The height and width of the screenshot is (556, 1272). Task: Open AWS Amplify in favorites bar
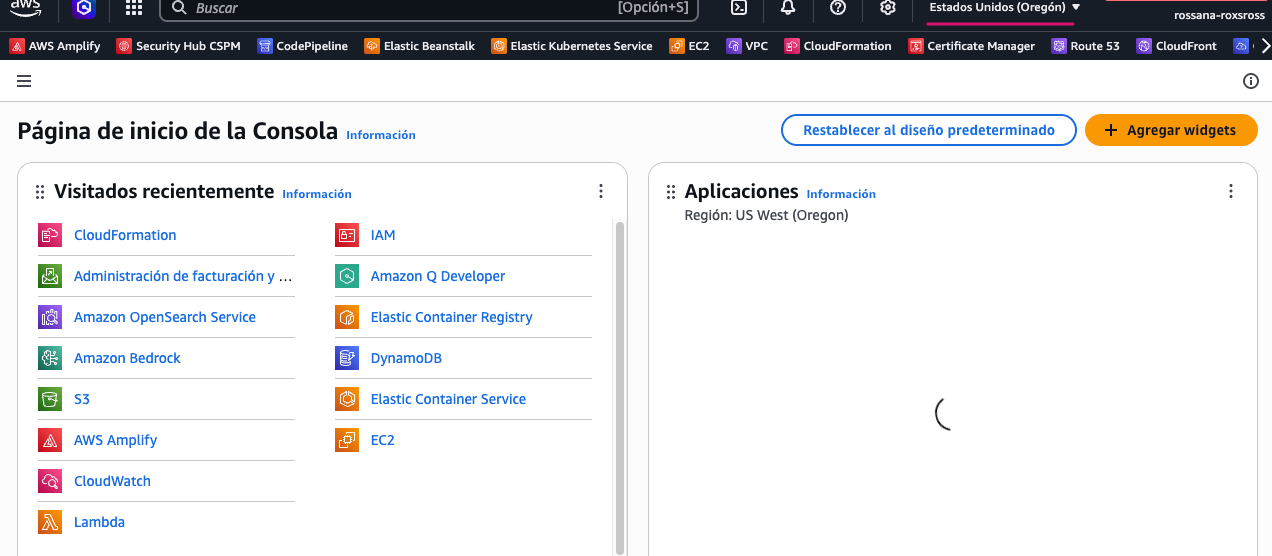(55, 46)
